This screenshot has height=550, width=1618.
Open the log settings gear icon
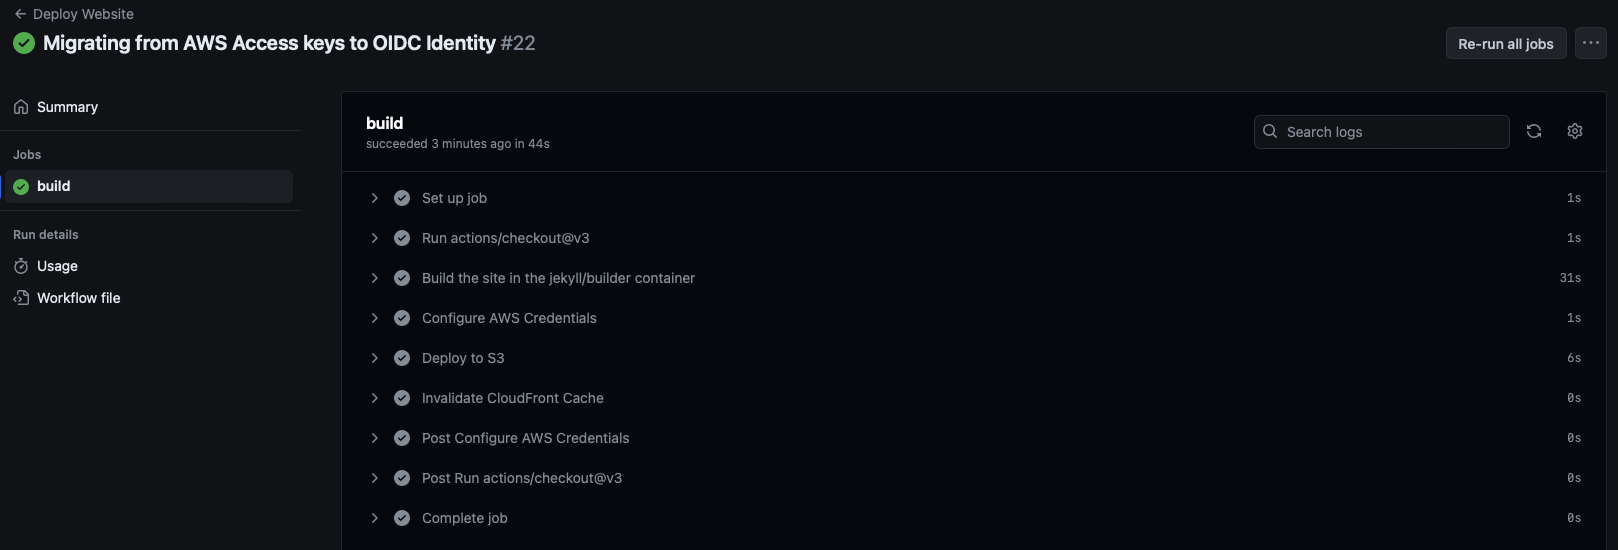[x=1575, y=131]
